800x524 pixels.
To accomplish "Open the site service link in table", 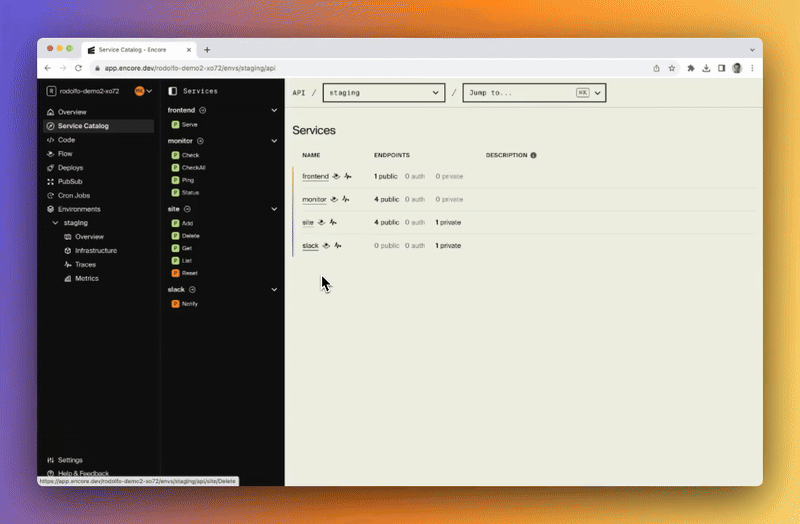I will pos(308,222).
